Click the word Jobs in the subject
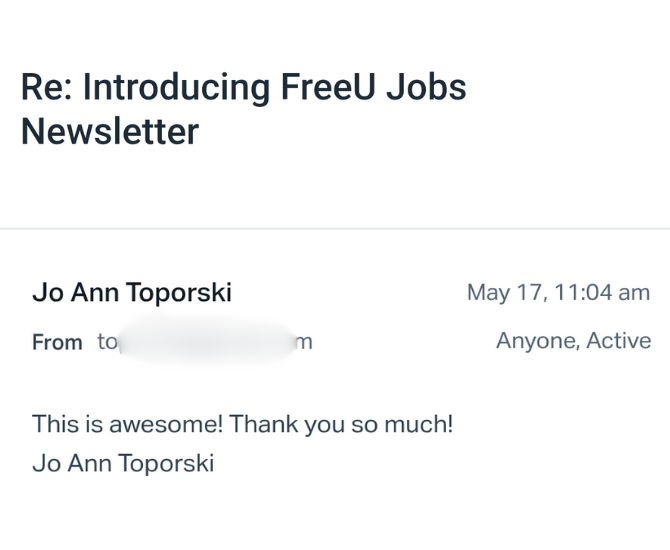 (x=427, y=88)
